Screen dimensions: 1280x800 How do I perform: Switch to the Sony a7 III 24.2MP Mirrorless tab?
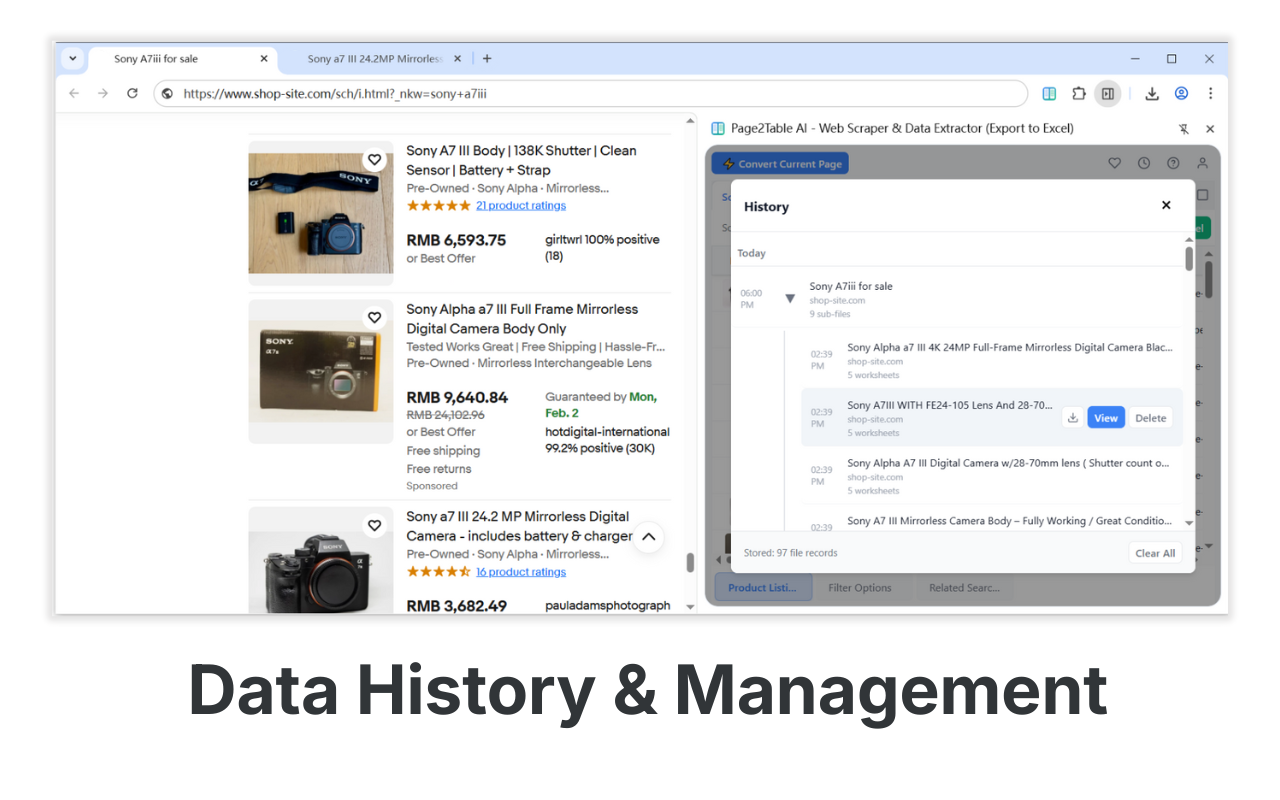(x=375, y=59)
